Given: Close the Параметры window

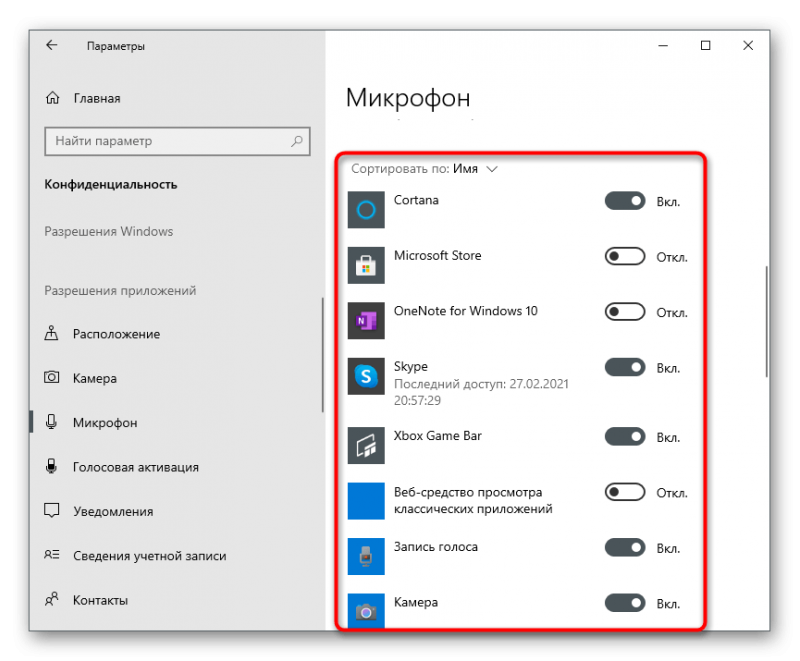Looking at the screenshot, I should pyautogui.click(x=747, y=45).
